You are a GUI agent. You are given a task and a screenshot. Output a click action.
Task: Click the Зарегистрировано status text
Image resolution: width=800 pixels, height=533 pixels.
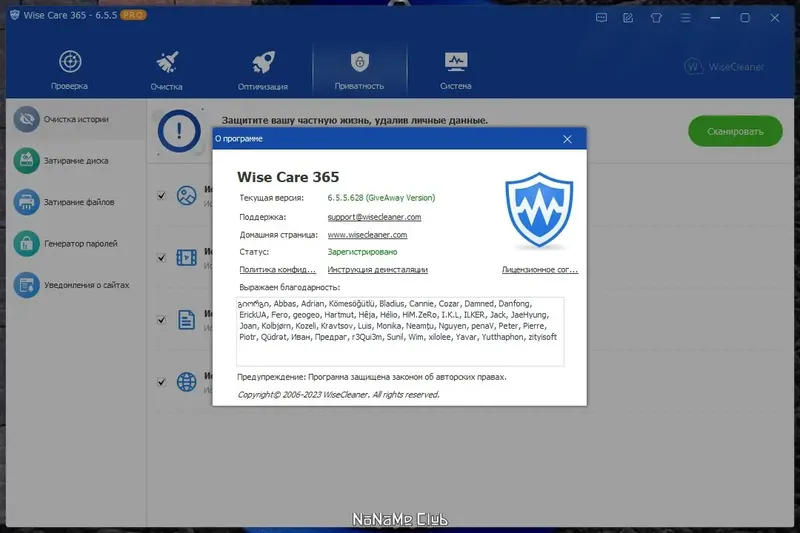[362, 251]
